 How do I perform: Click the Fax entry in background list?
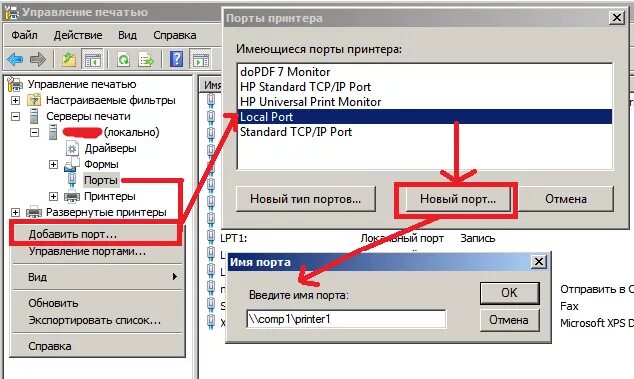click(x=569, y=306)
